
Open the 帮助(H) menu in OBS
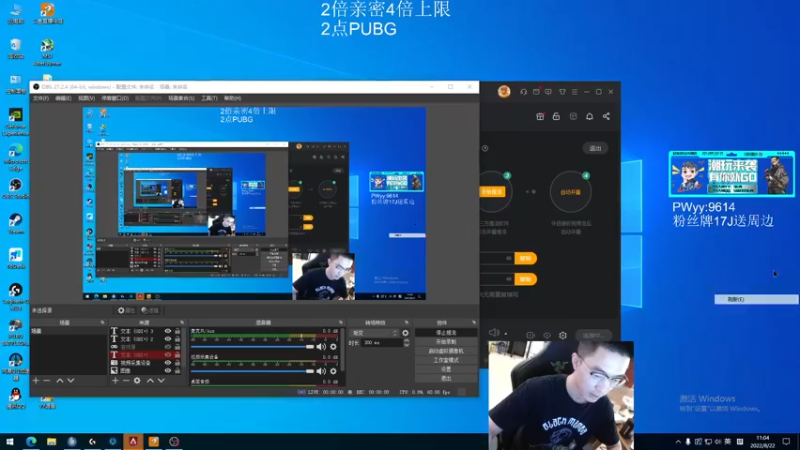click(x=232, y=98)
